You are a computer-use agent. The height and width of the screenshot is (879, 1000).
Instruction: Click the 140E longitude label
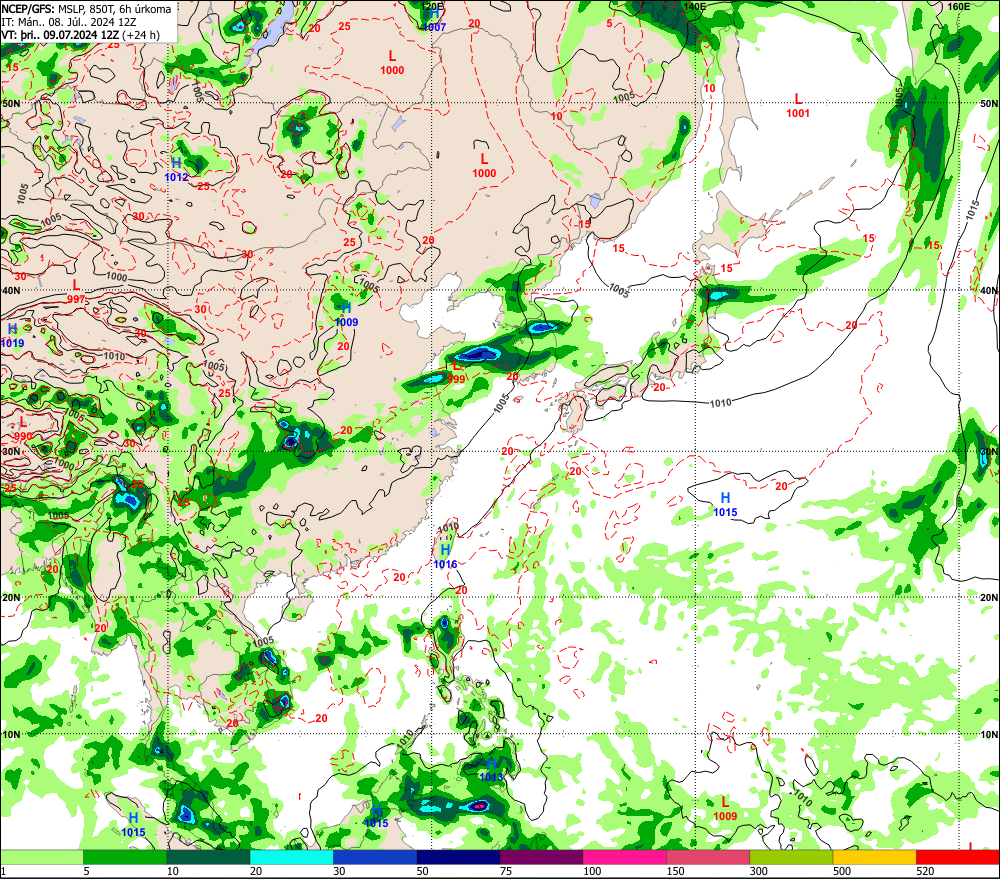(695, 6)
